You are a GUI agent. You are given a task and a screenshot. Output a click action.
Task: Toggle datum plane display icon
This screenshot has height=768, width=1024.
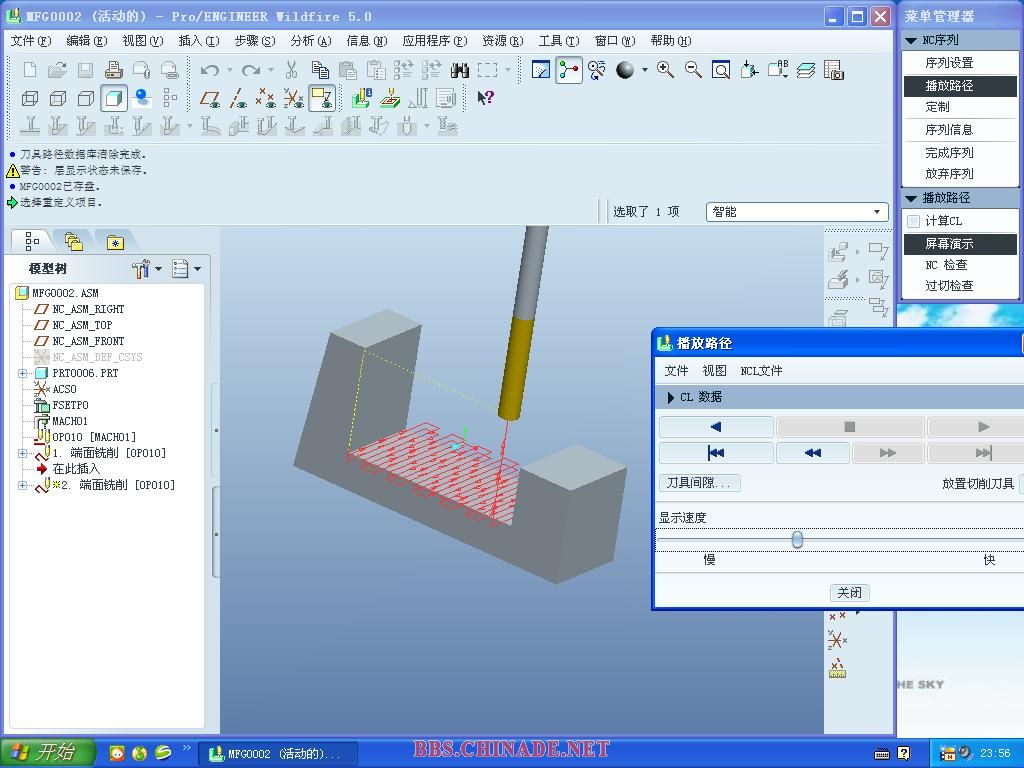(x=210, y=98)
